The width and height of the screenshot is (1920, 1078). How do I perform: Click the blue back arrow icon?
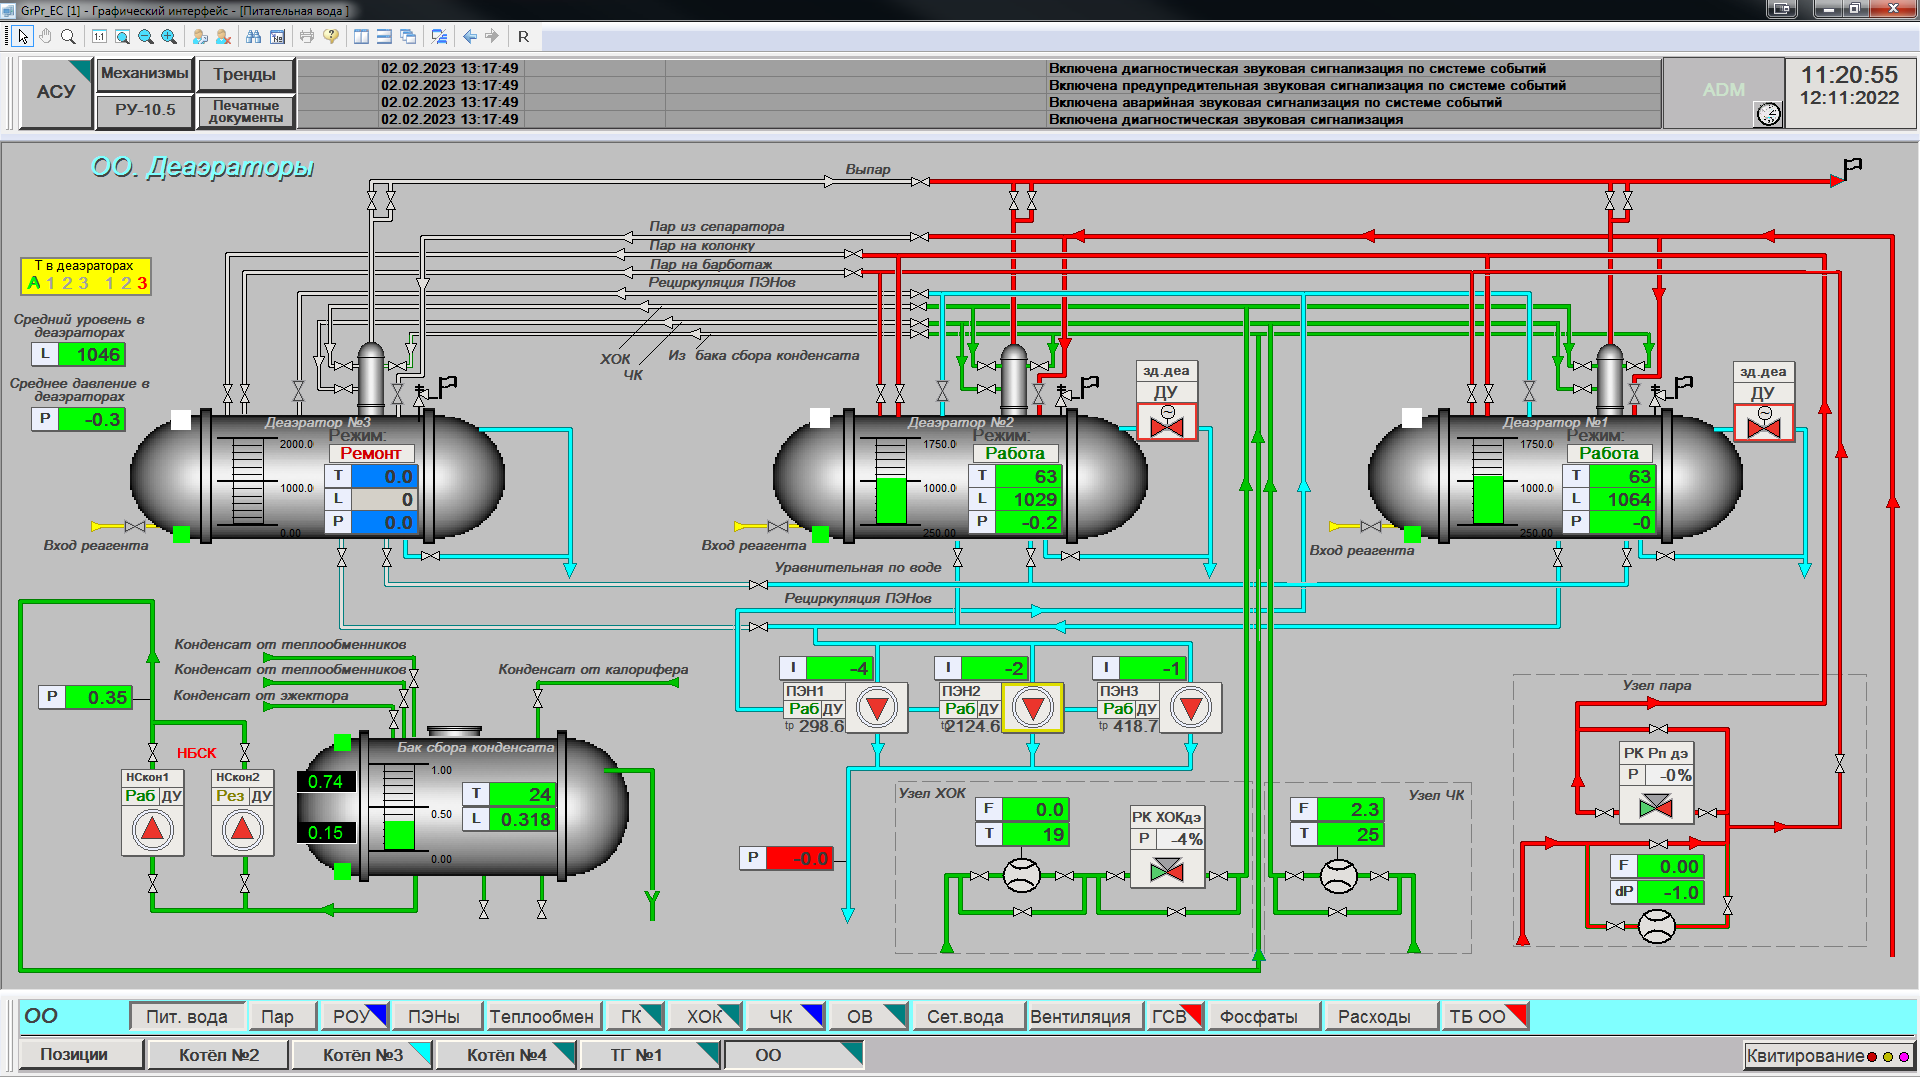(x=469, y=37)
